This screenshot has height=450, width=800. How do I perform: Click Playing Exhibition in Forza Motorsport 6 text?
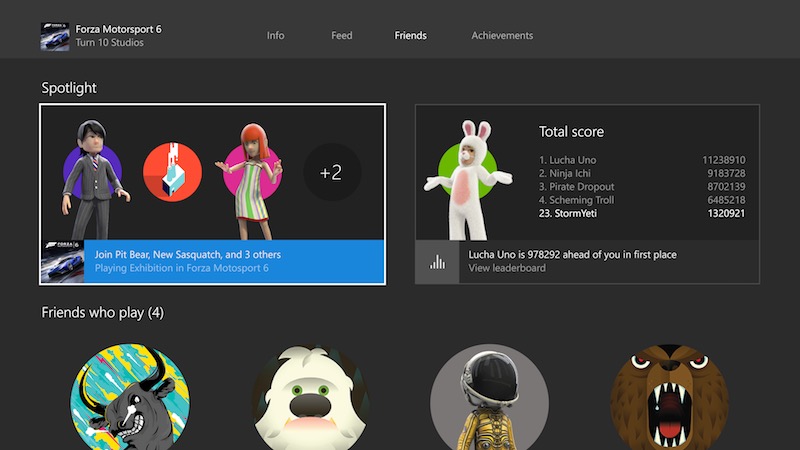[182, 268]
